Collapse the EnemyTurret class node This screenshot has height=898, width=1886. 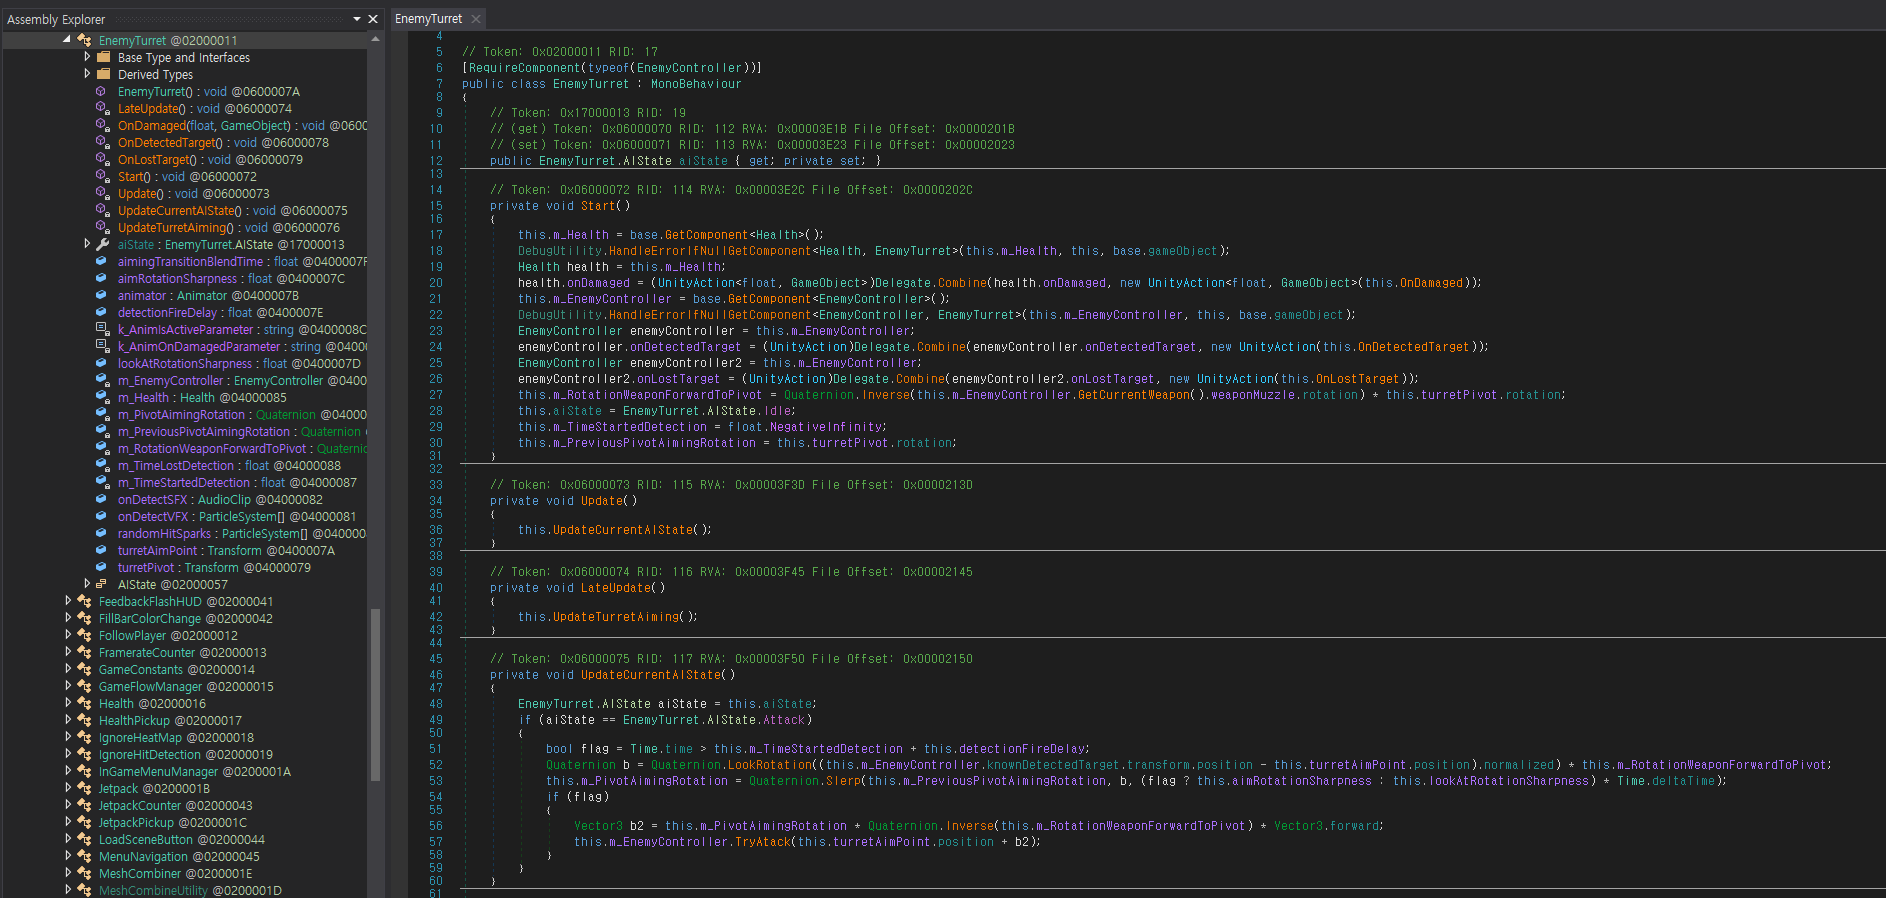coord(67,40)
